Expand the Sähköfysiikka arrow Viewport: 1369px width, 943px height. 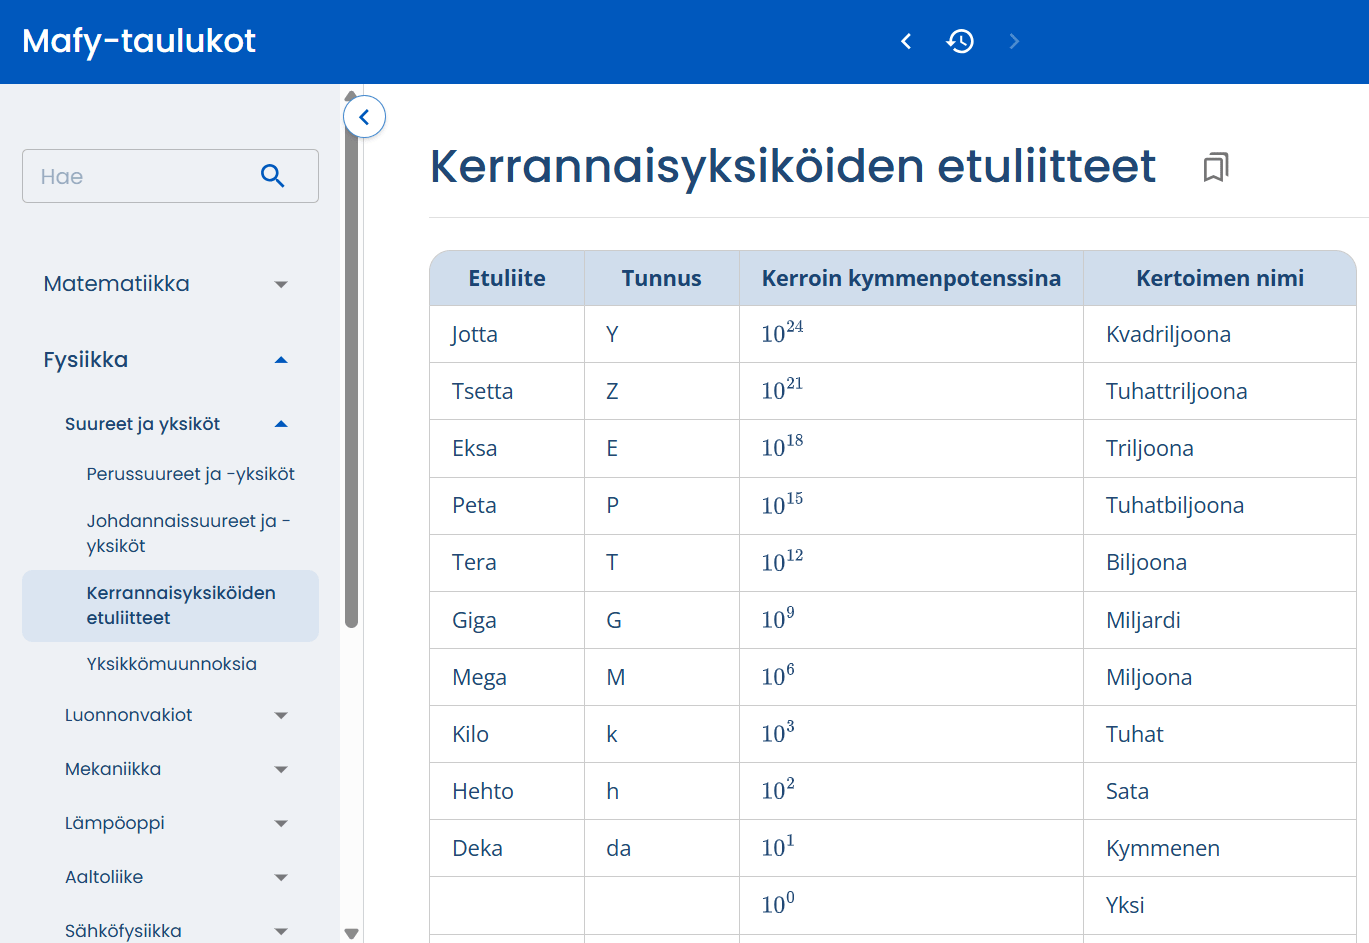coord(281,931)
